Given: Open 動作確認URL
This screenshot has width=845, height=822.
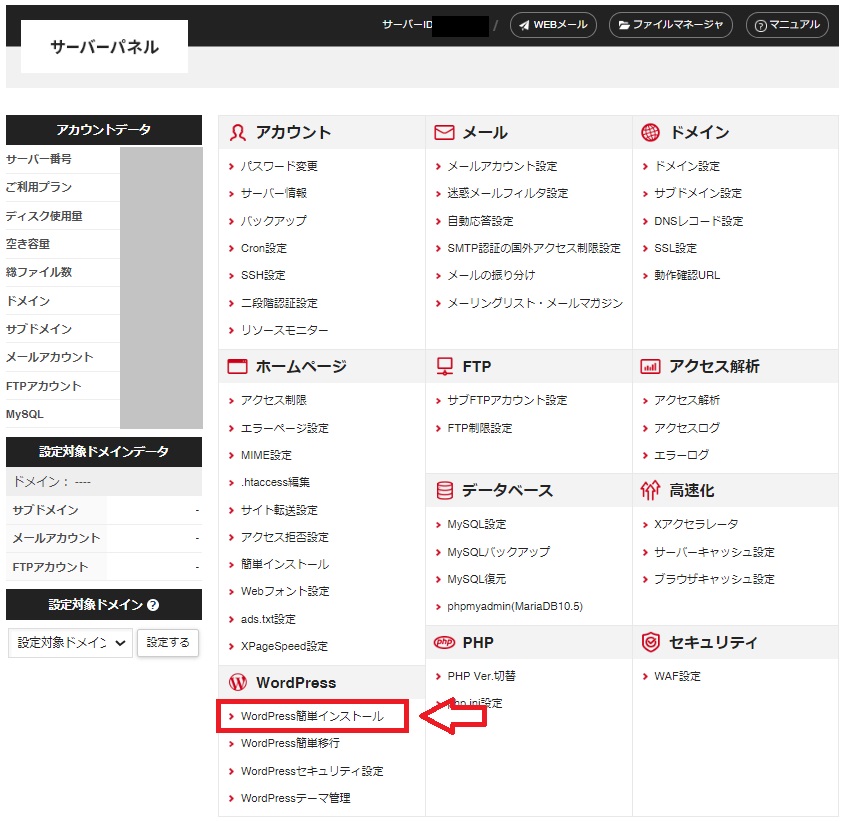Looking at the screenshot, I should pyautogui.click(x=687, y=275).
